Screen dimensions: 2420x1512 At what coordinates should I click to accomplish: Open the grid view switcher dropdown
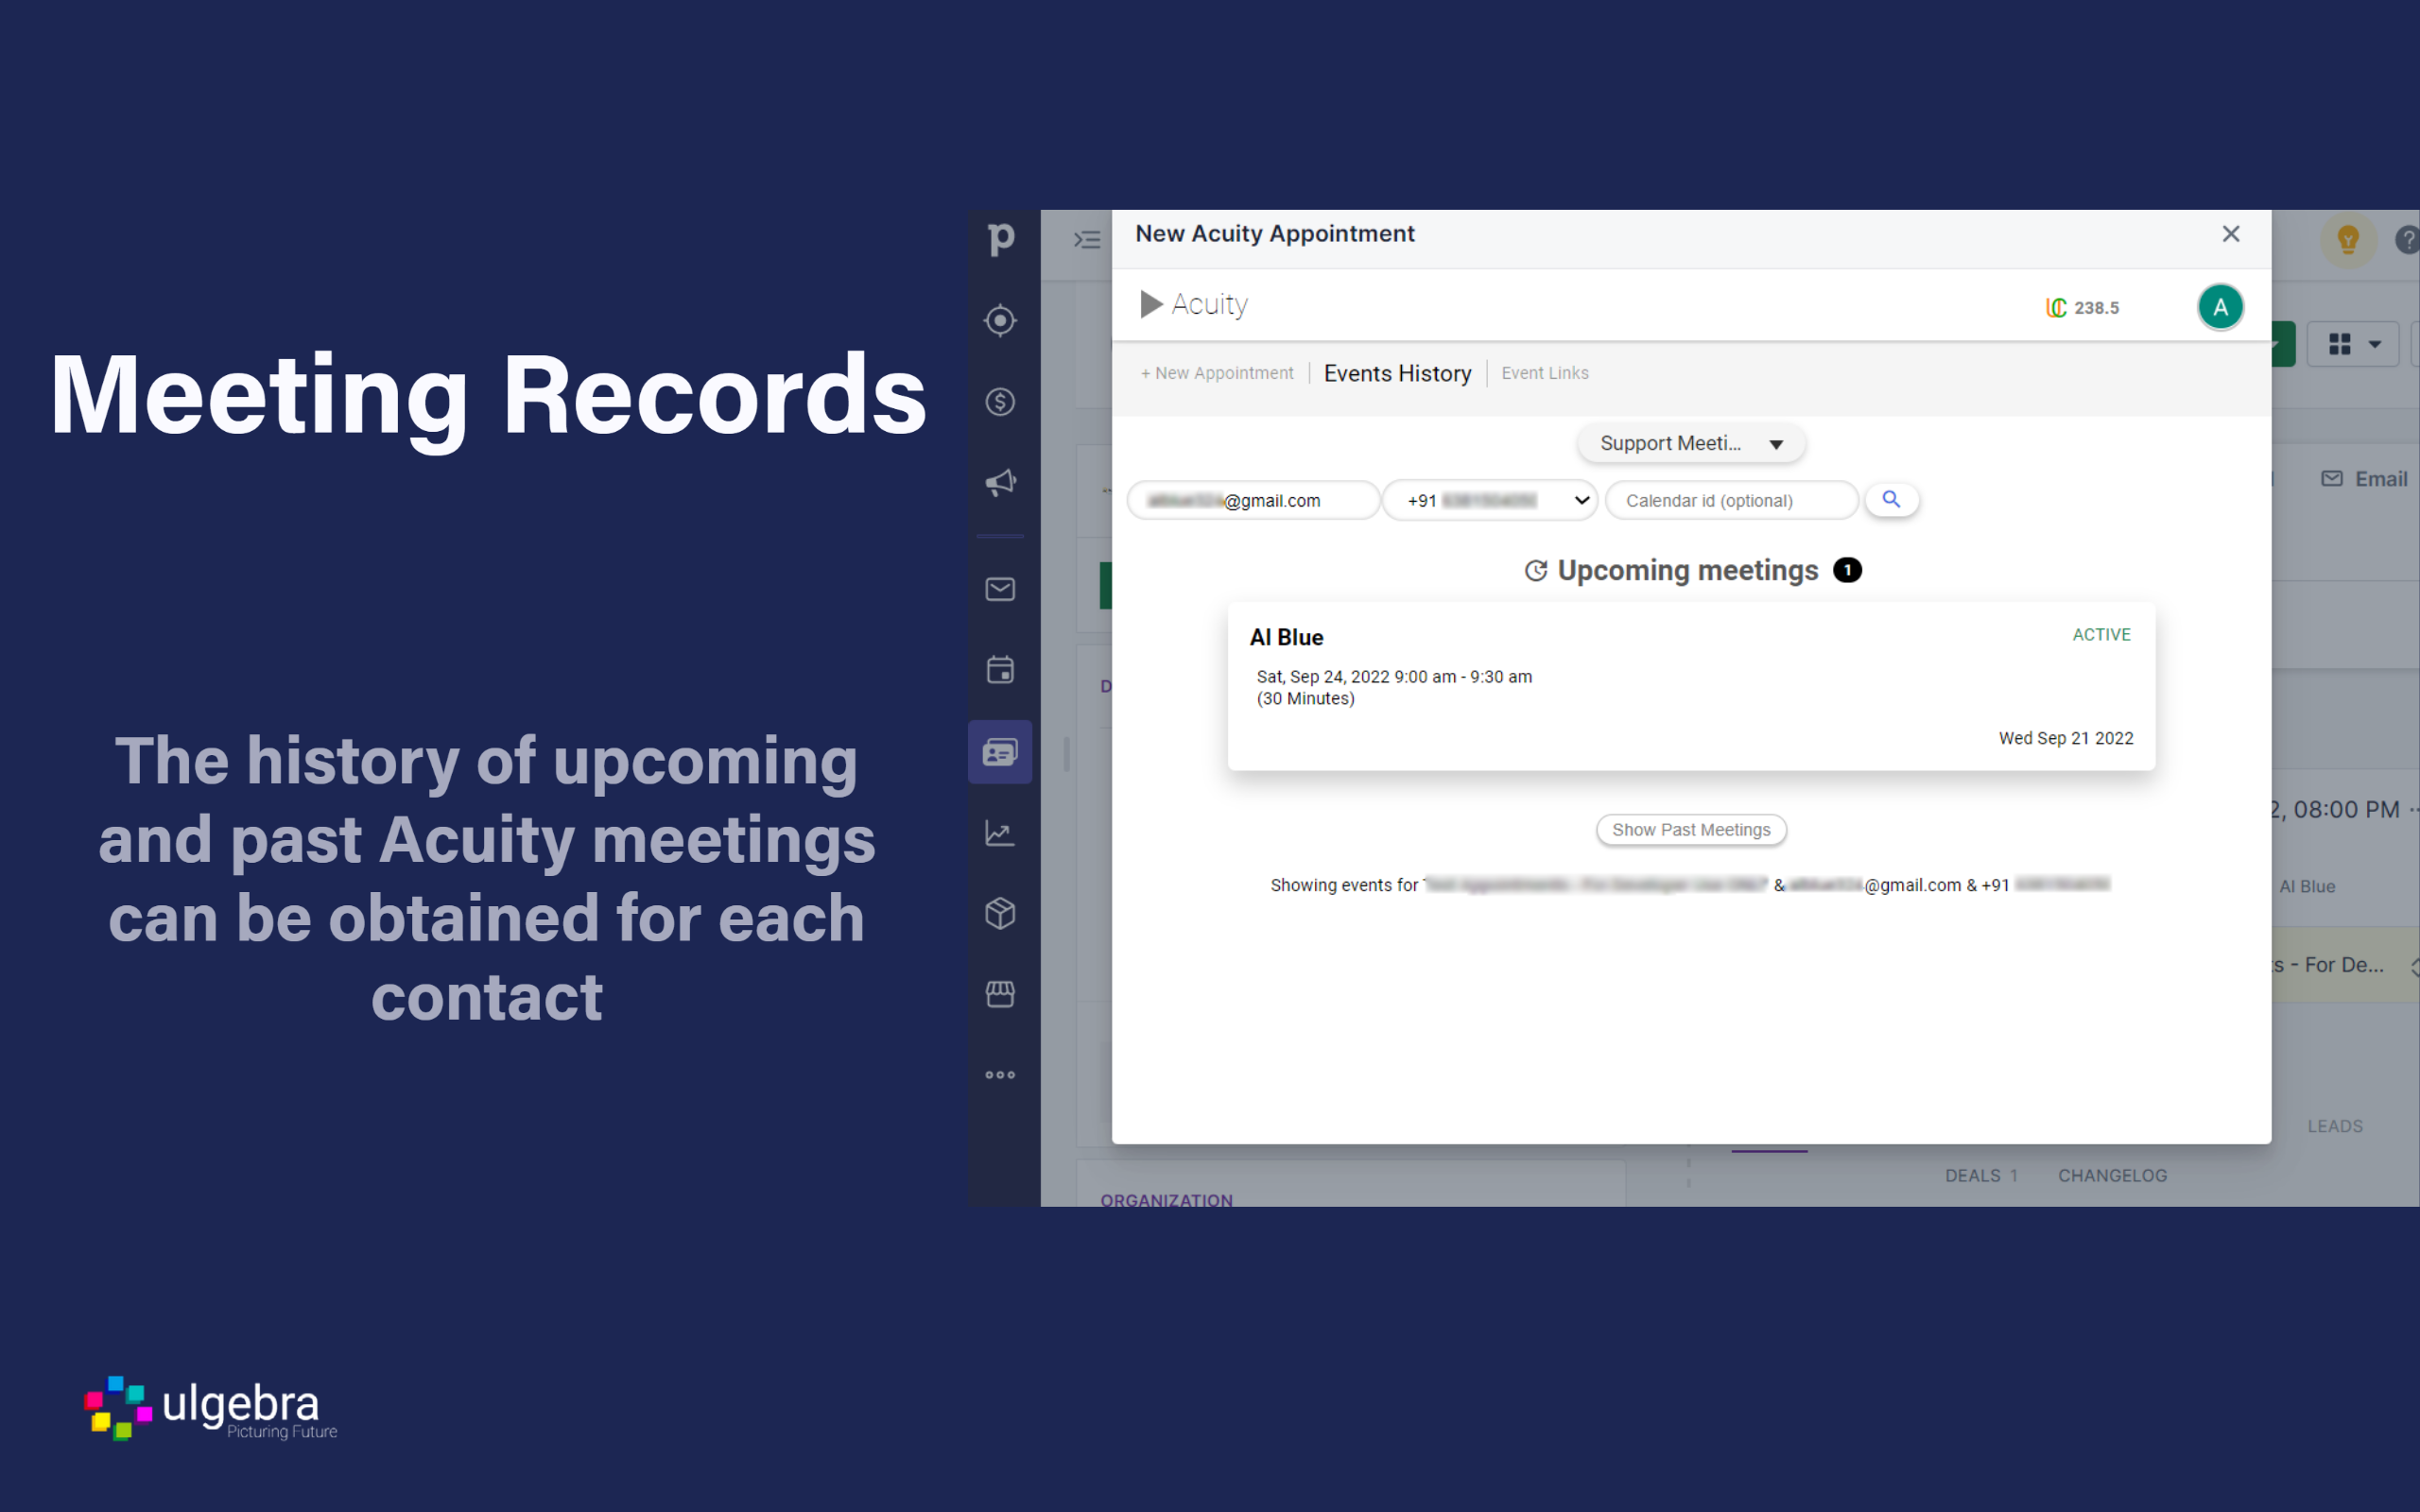[x=2353, y=345]
